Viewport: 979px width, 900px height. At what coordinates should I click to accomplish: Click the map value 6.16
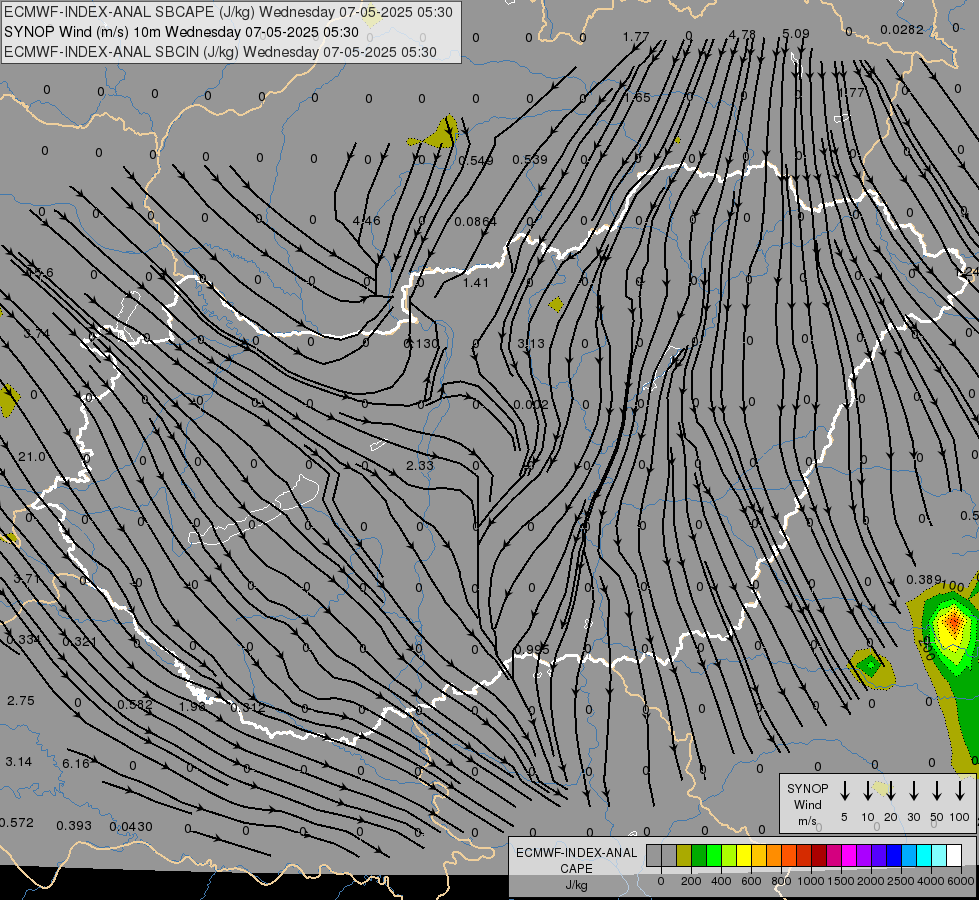click(x=76, y=763)
